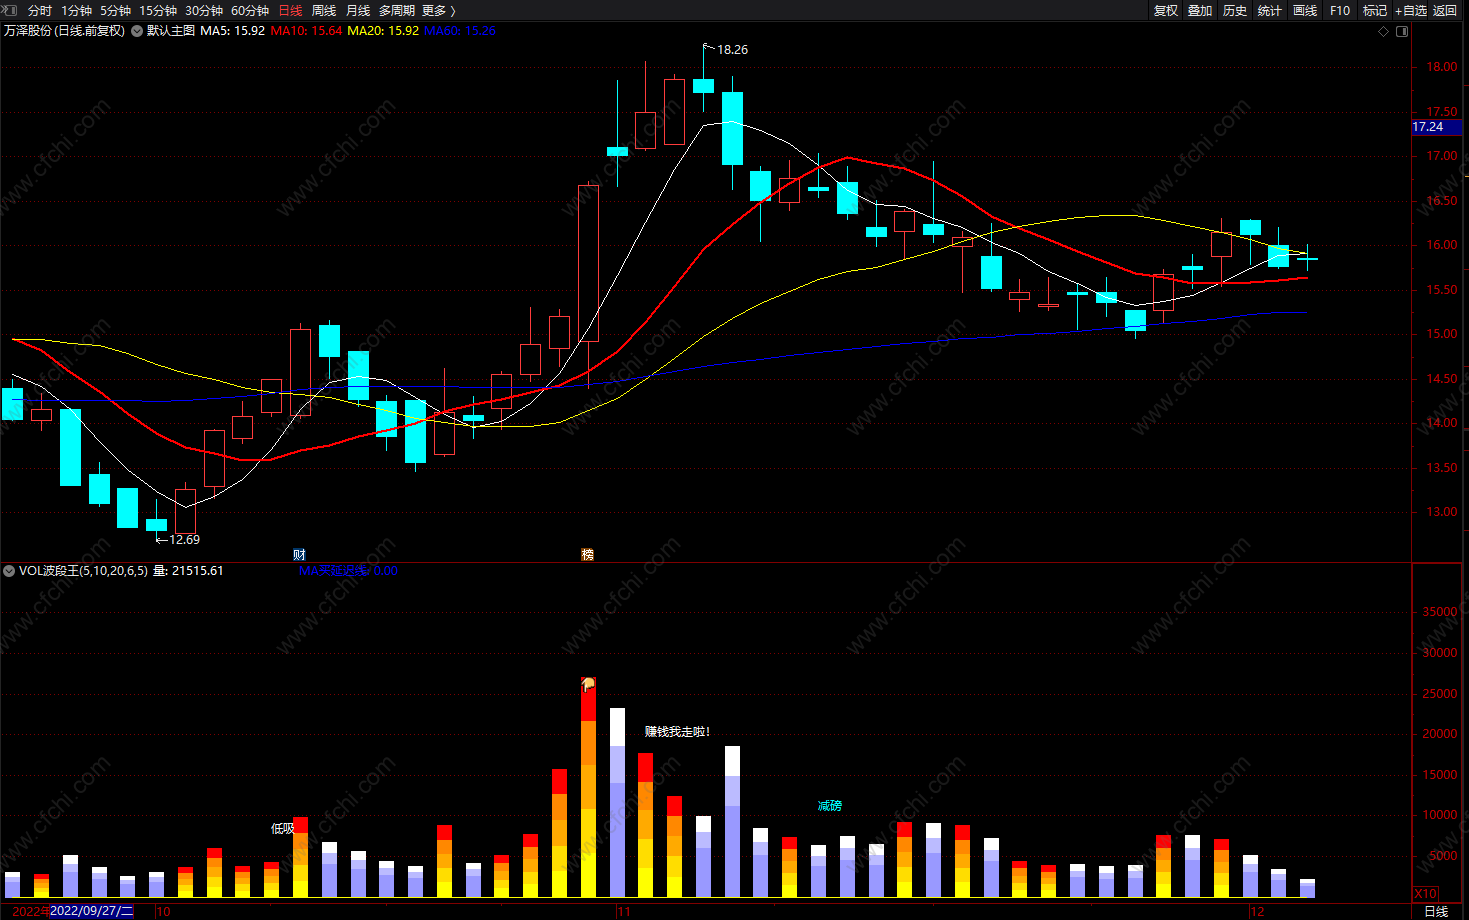
Task: Click the month 10 marker on time axis
Action: tap(163, 911)
